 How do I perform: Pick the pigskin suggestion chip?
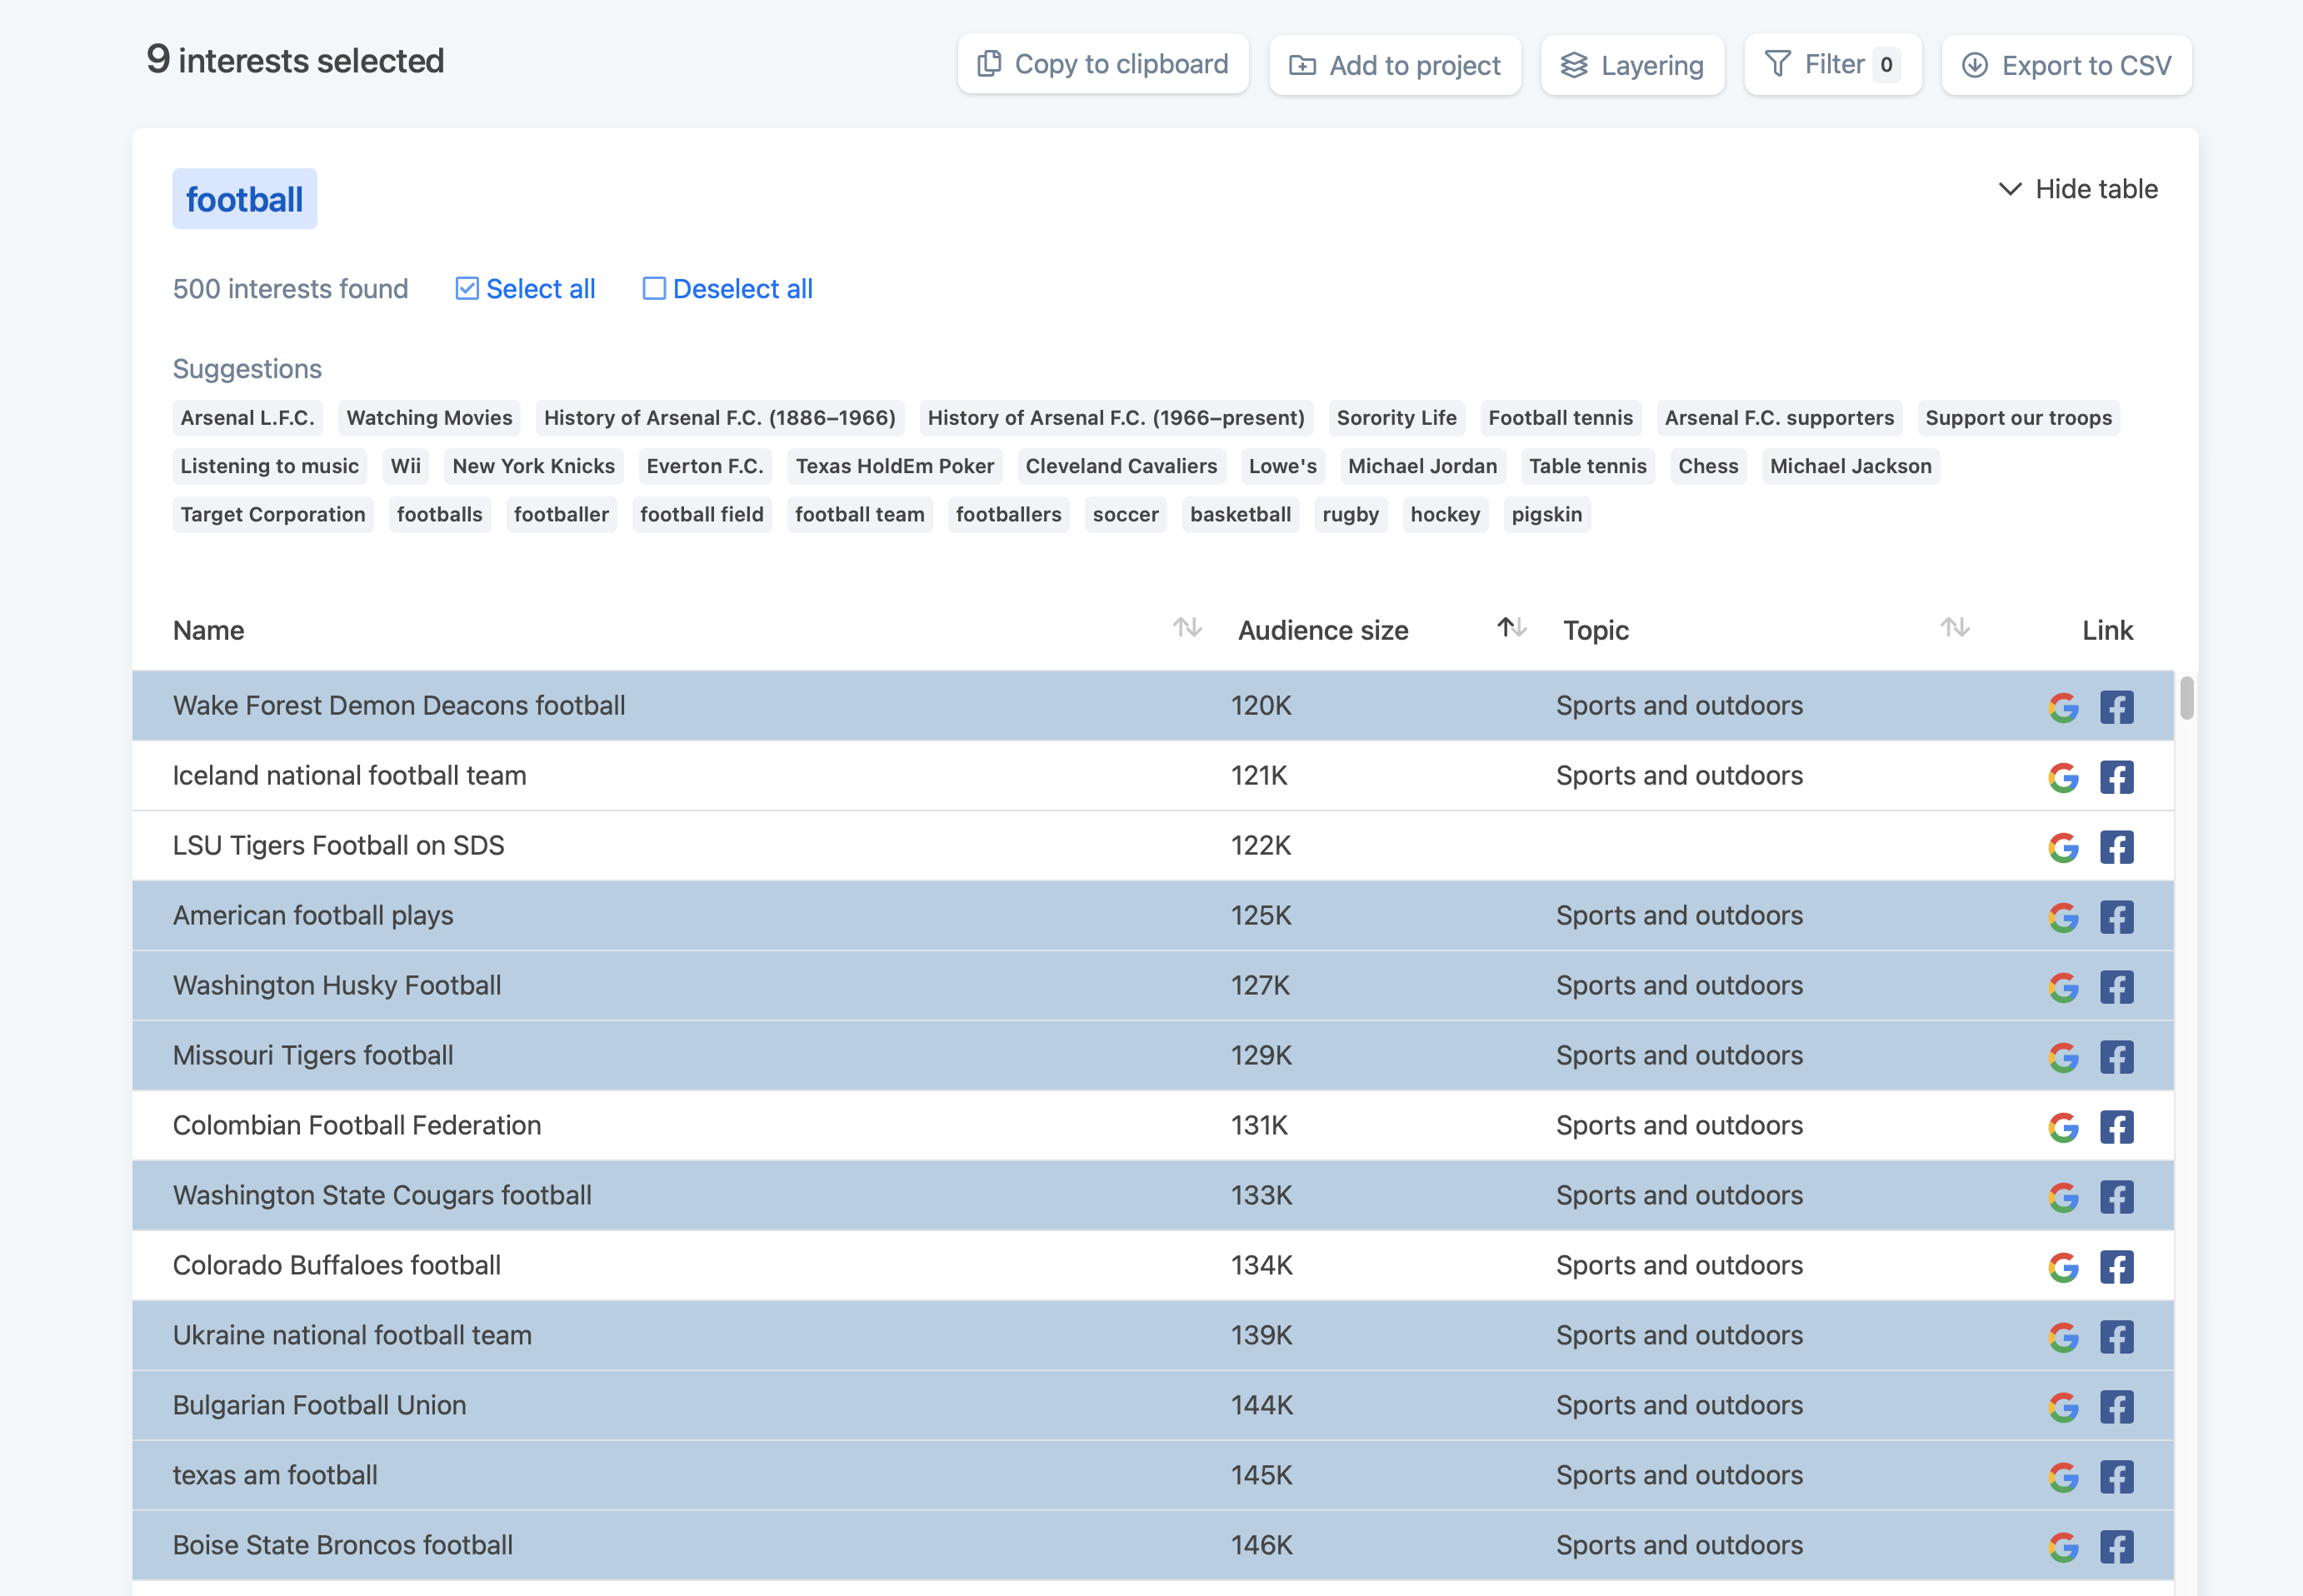coord(1546,515)
